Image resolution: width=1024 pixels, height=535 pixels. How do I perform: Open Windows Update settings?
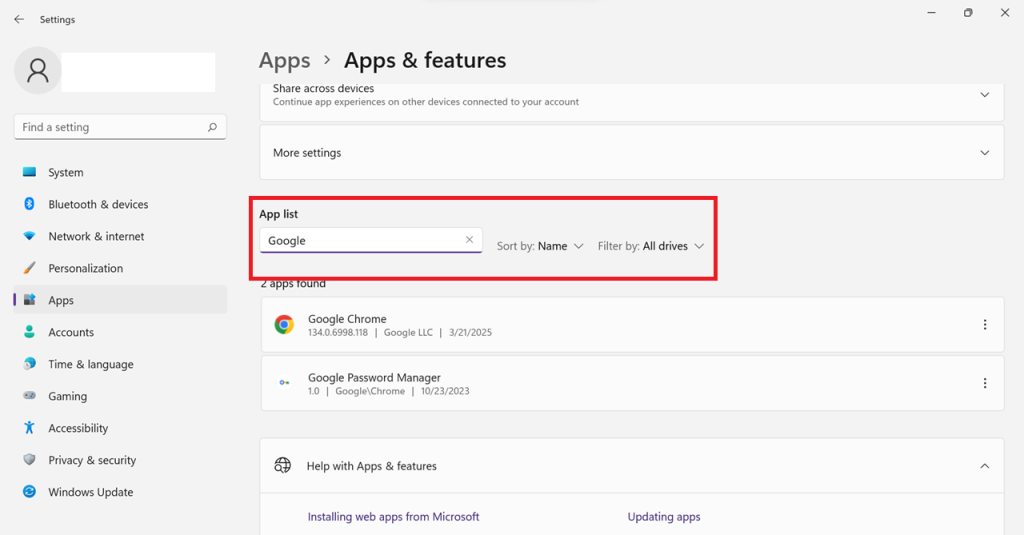120,493
